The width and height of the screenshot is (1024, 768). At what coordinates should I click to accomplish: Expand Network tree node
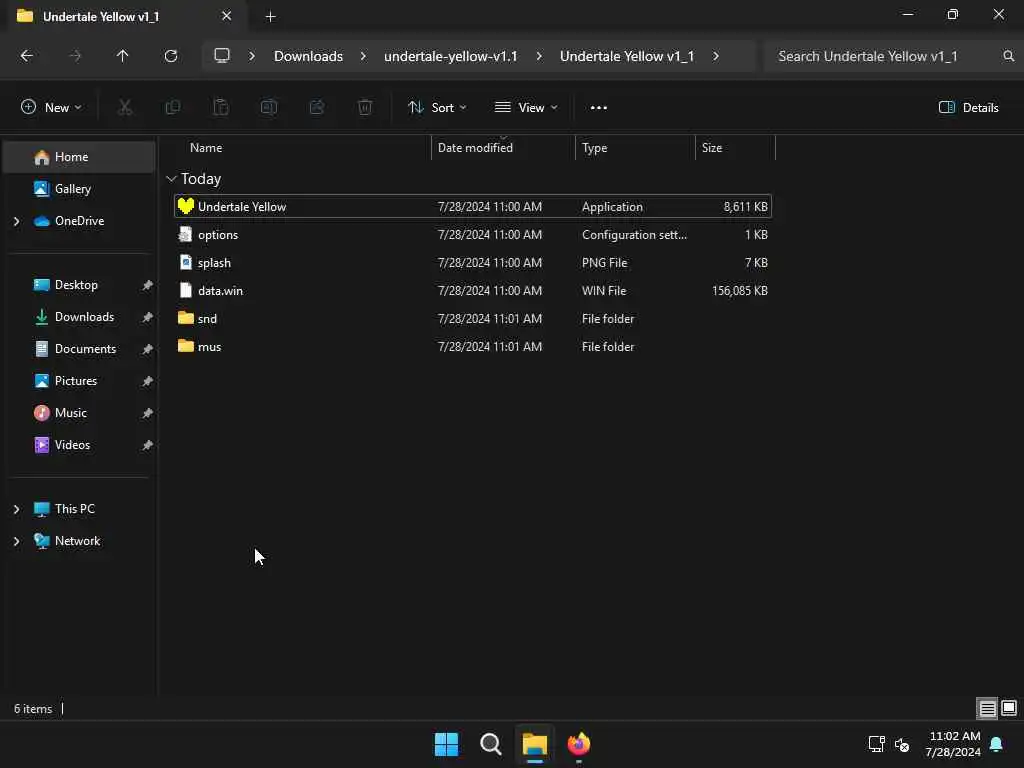click(16, 541)
